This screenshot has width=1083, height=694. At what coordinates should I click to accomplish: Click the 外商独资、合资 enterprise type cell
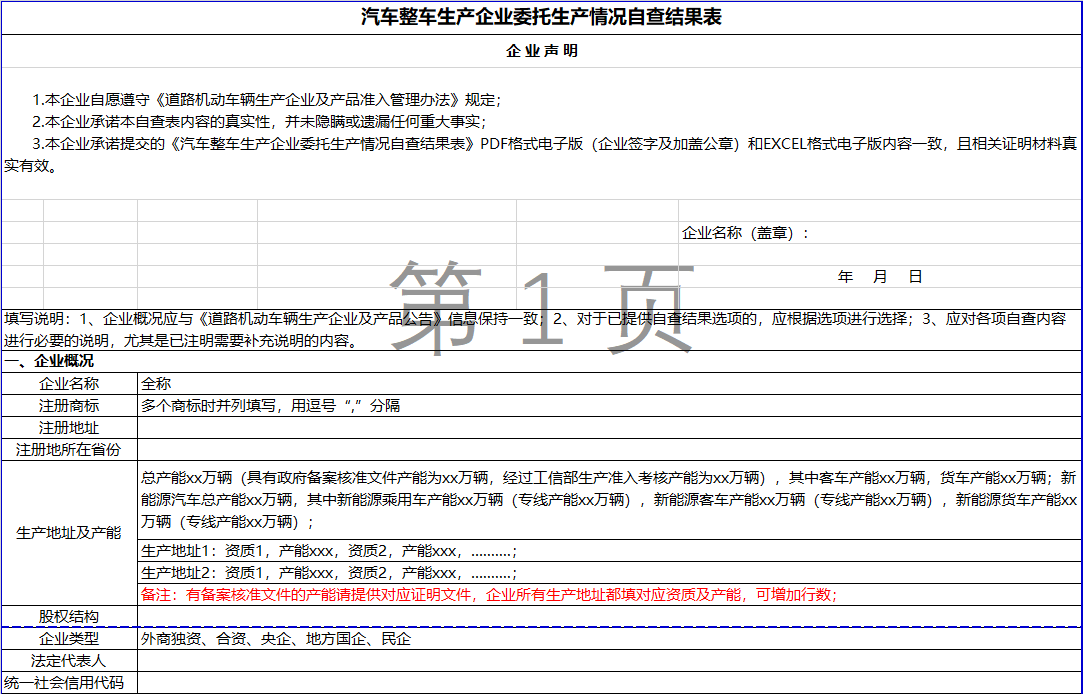[x=608, y=638]
